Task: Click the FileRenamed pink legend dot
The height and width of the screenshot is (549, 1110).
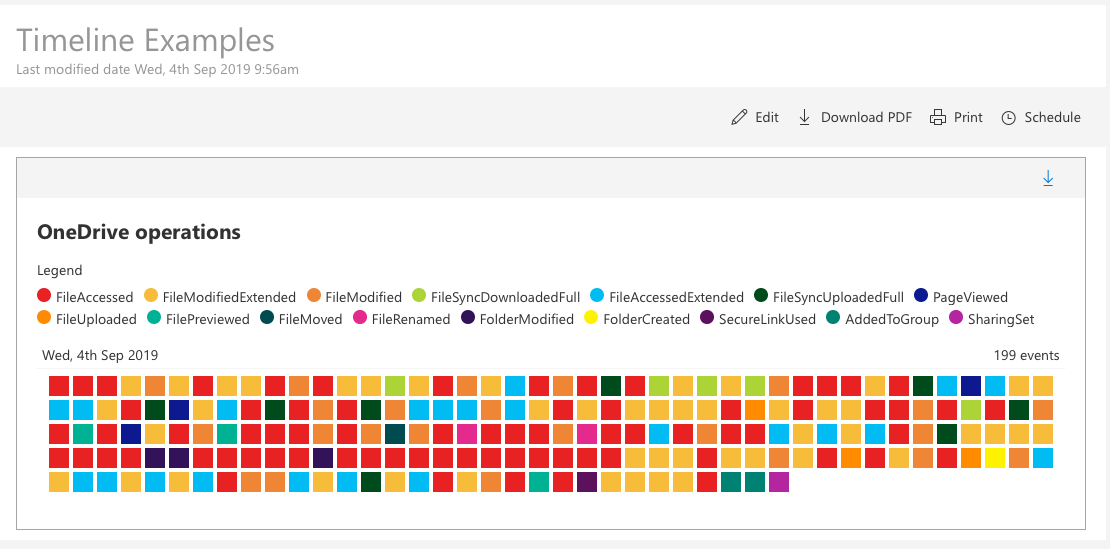Action: [x=360, y=318]
